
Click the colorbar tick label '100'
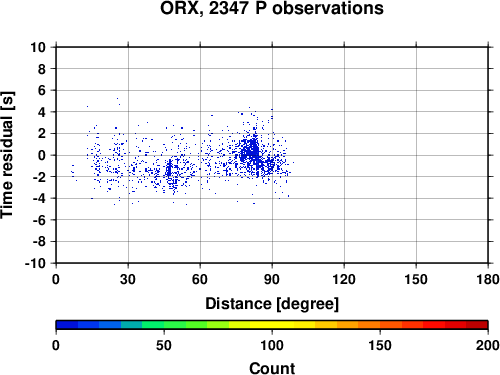272,345
